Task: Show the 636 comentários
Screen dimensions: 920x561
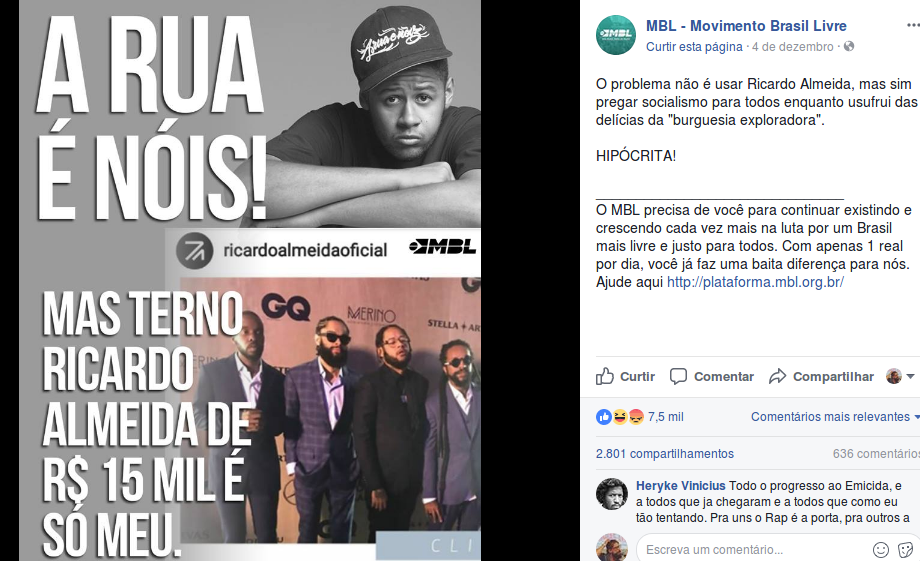Action: point(876,454)
